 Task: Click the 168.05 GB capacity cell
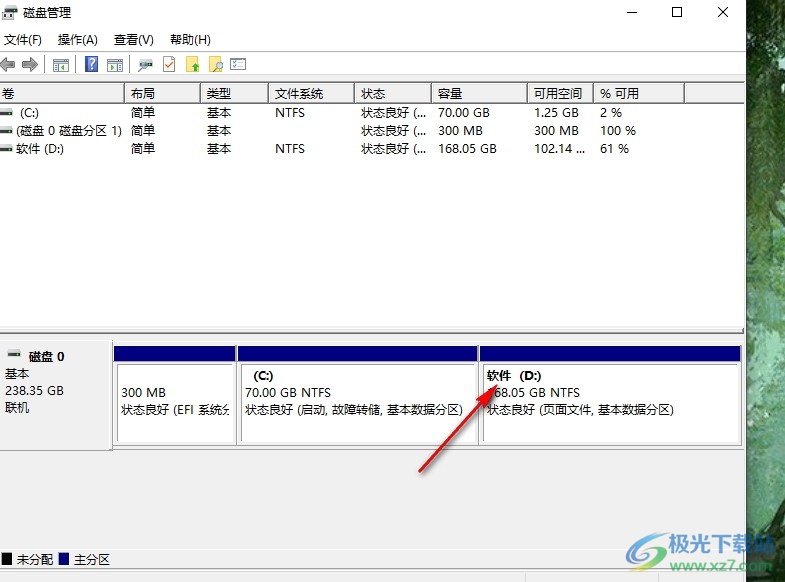coord(467,149)
